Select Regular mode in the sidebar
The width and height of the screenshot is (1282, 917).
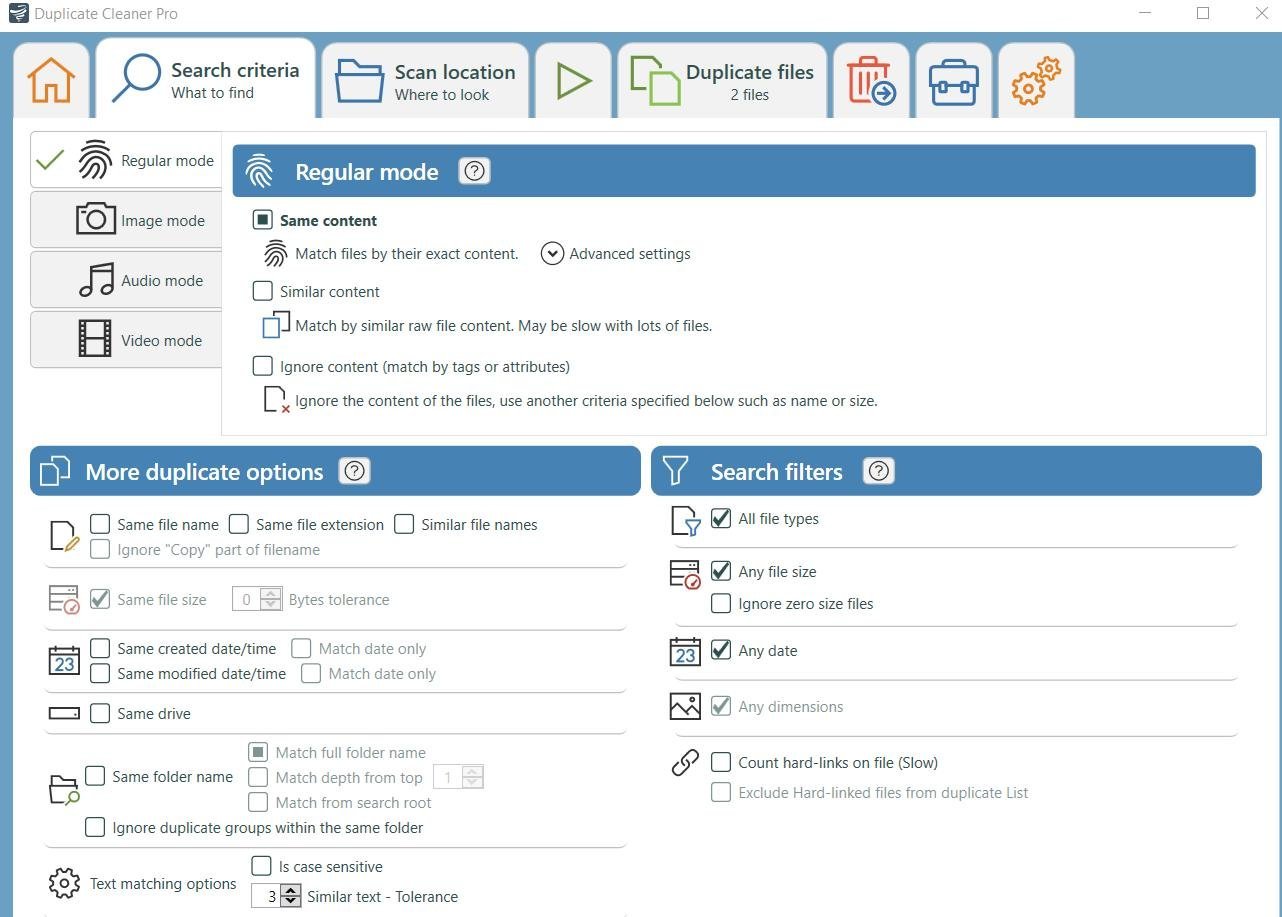pos(126,160)
